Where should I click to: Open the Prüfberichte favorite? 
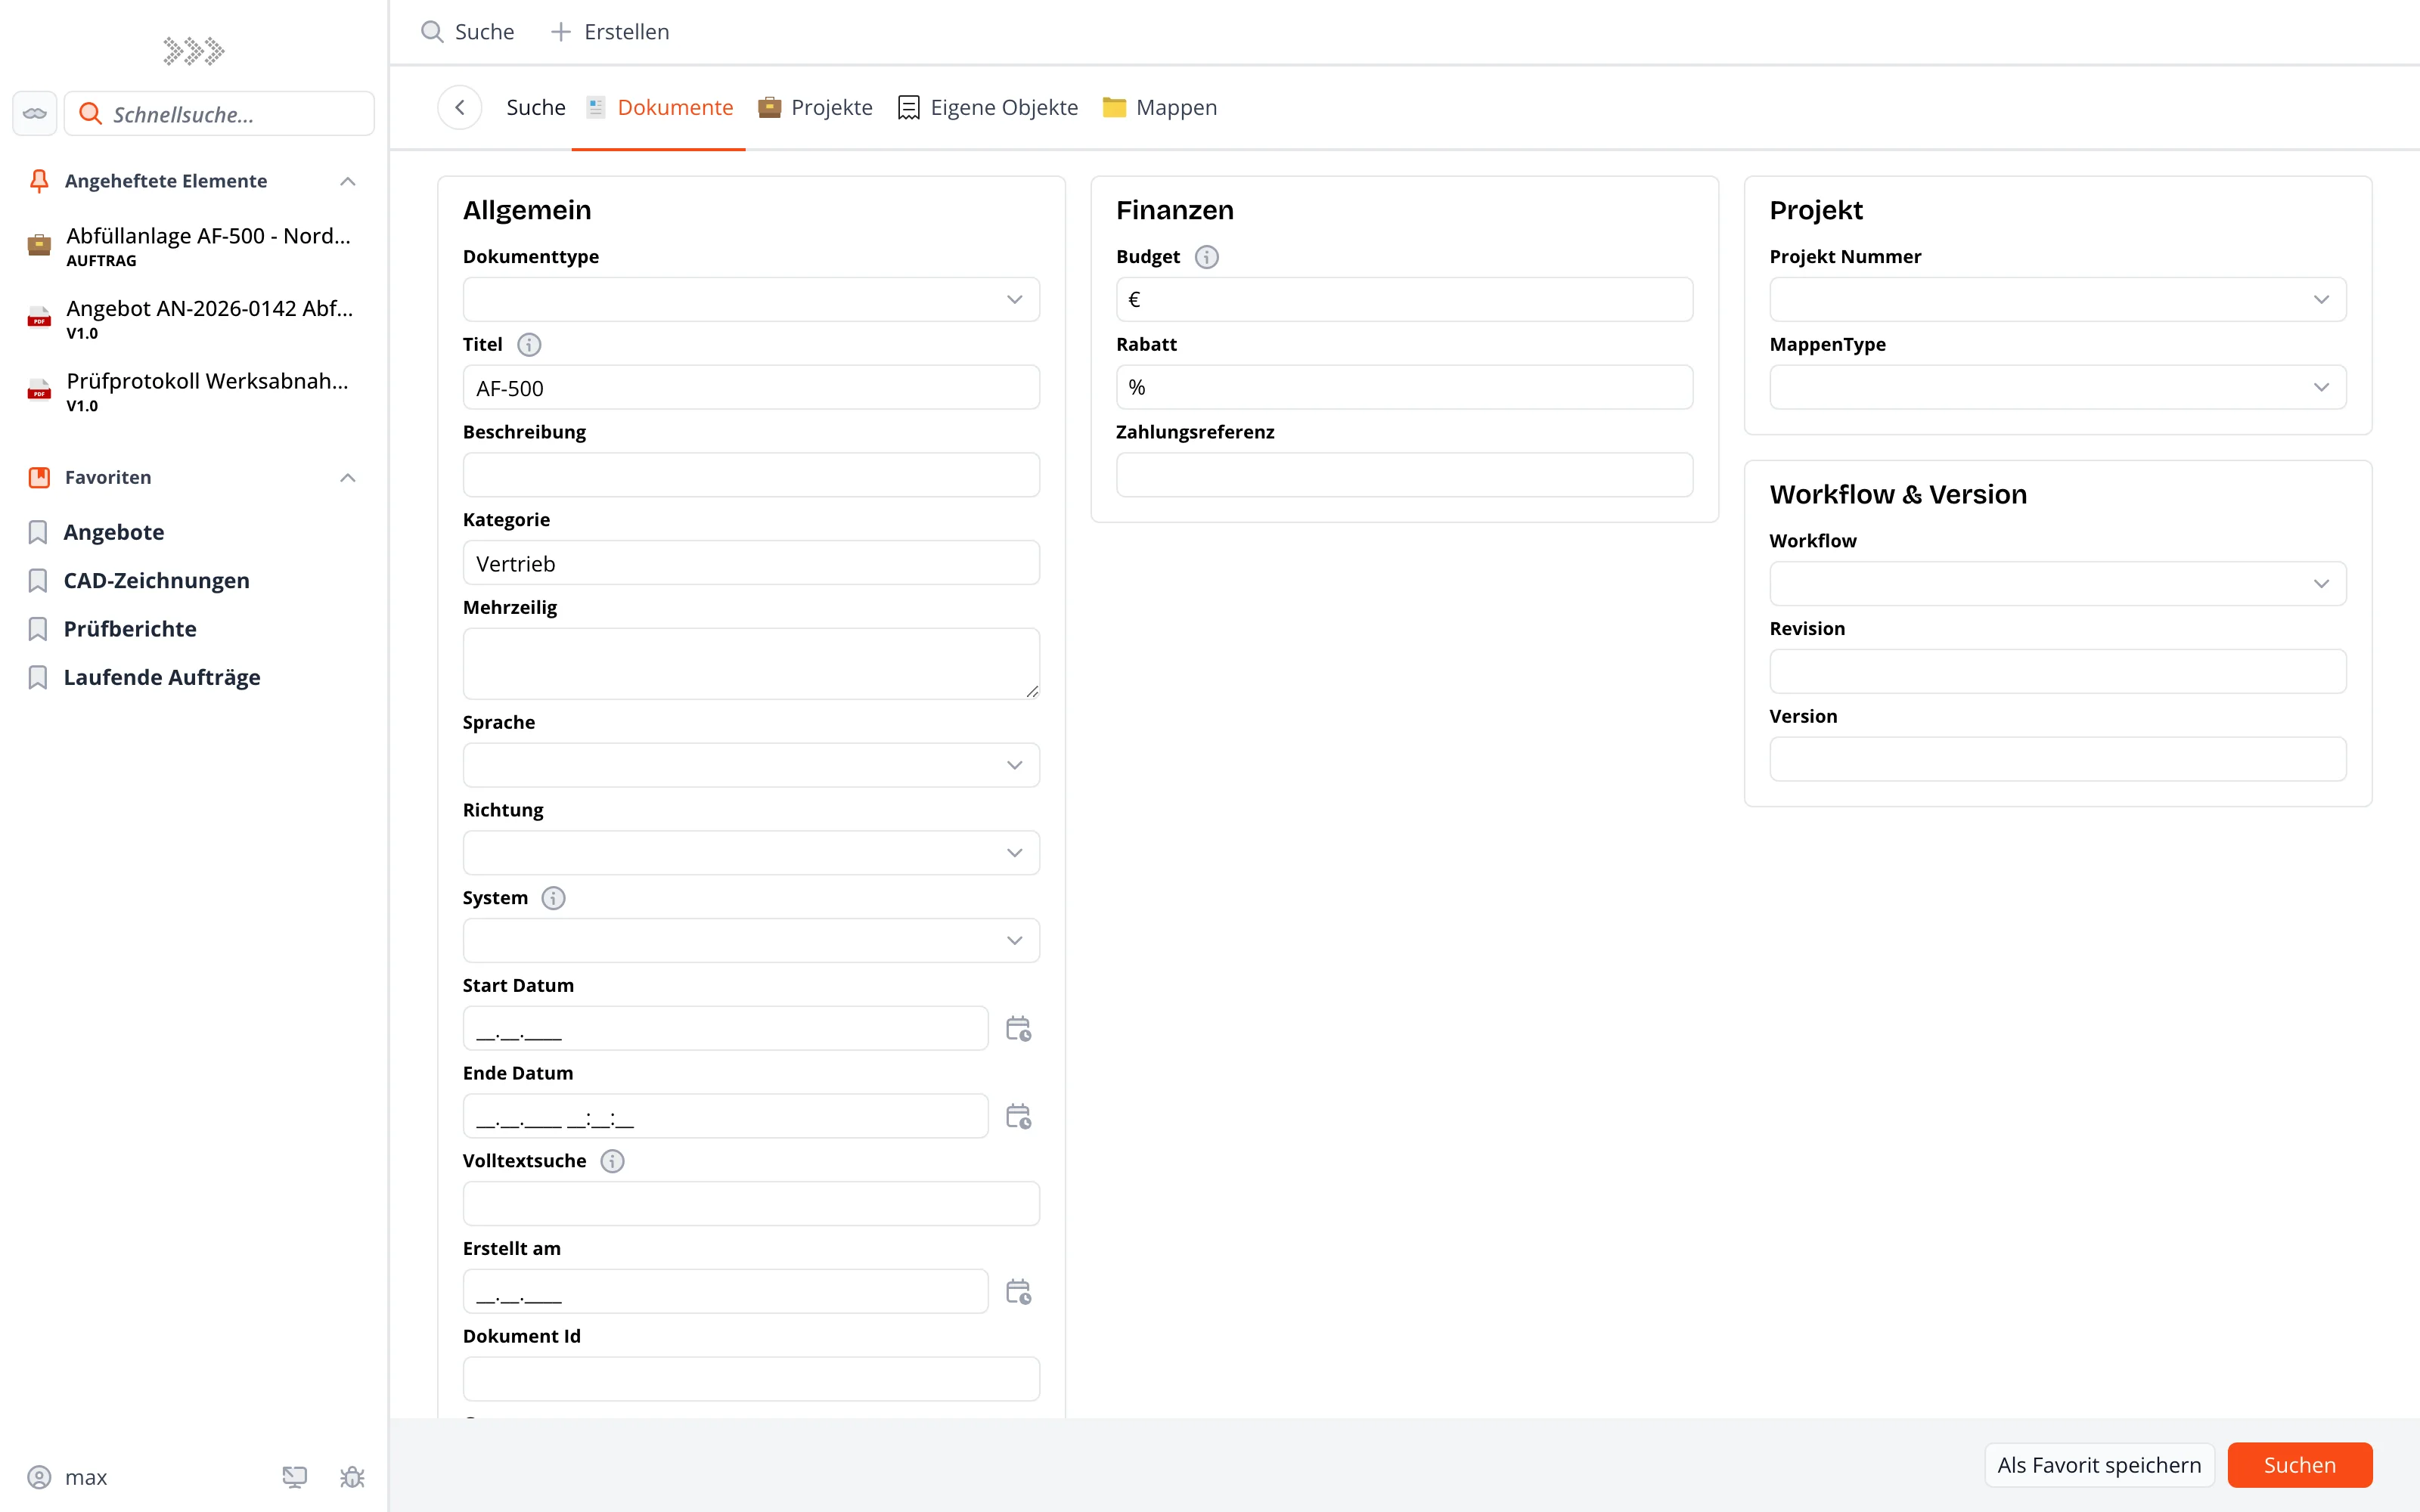click(x=130, y=629)
